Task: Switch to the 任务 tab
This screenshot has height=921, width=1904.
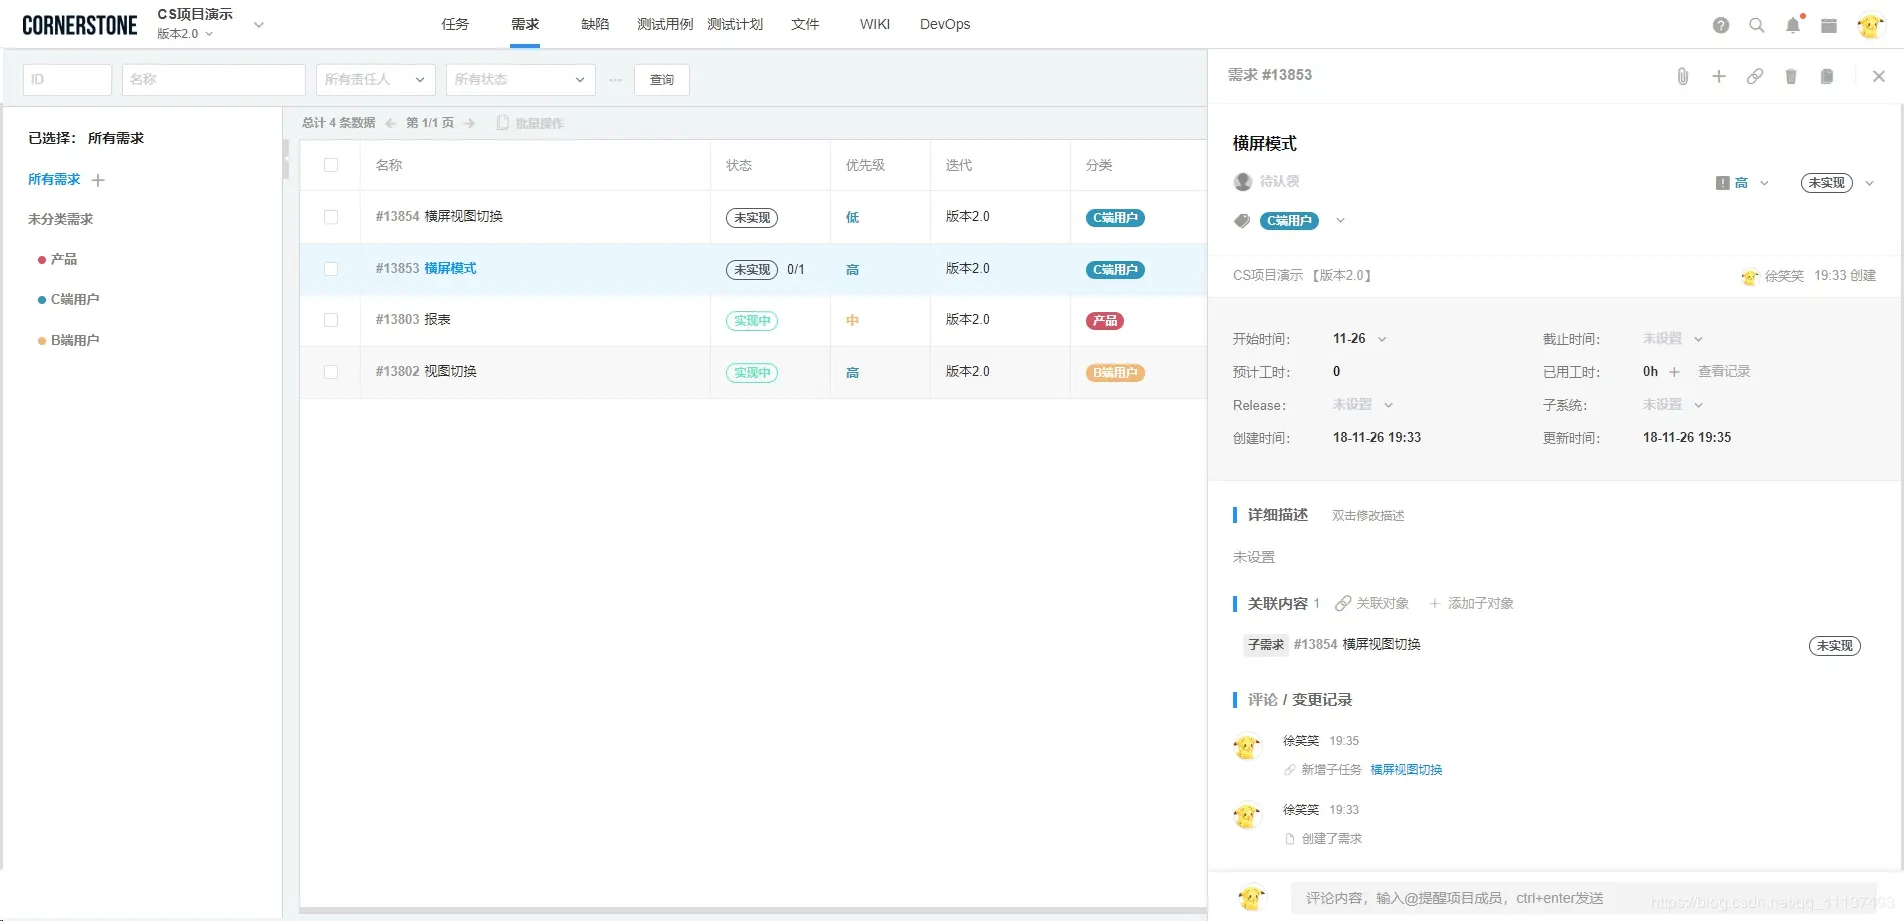Action: click(x=455, y=24)
